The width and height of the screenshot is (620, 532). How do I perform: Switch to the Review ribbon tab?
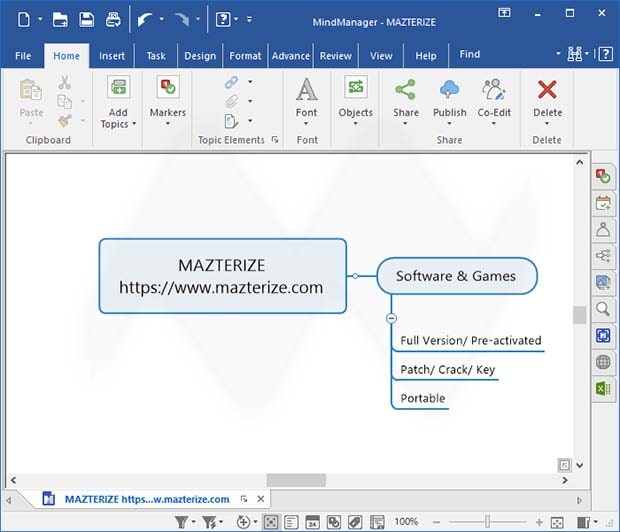tap(336, 56)
